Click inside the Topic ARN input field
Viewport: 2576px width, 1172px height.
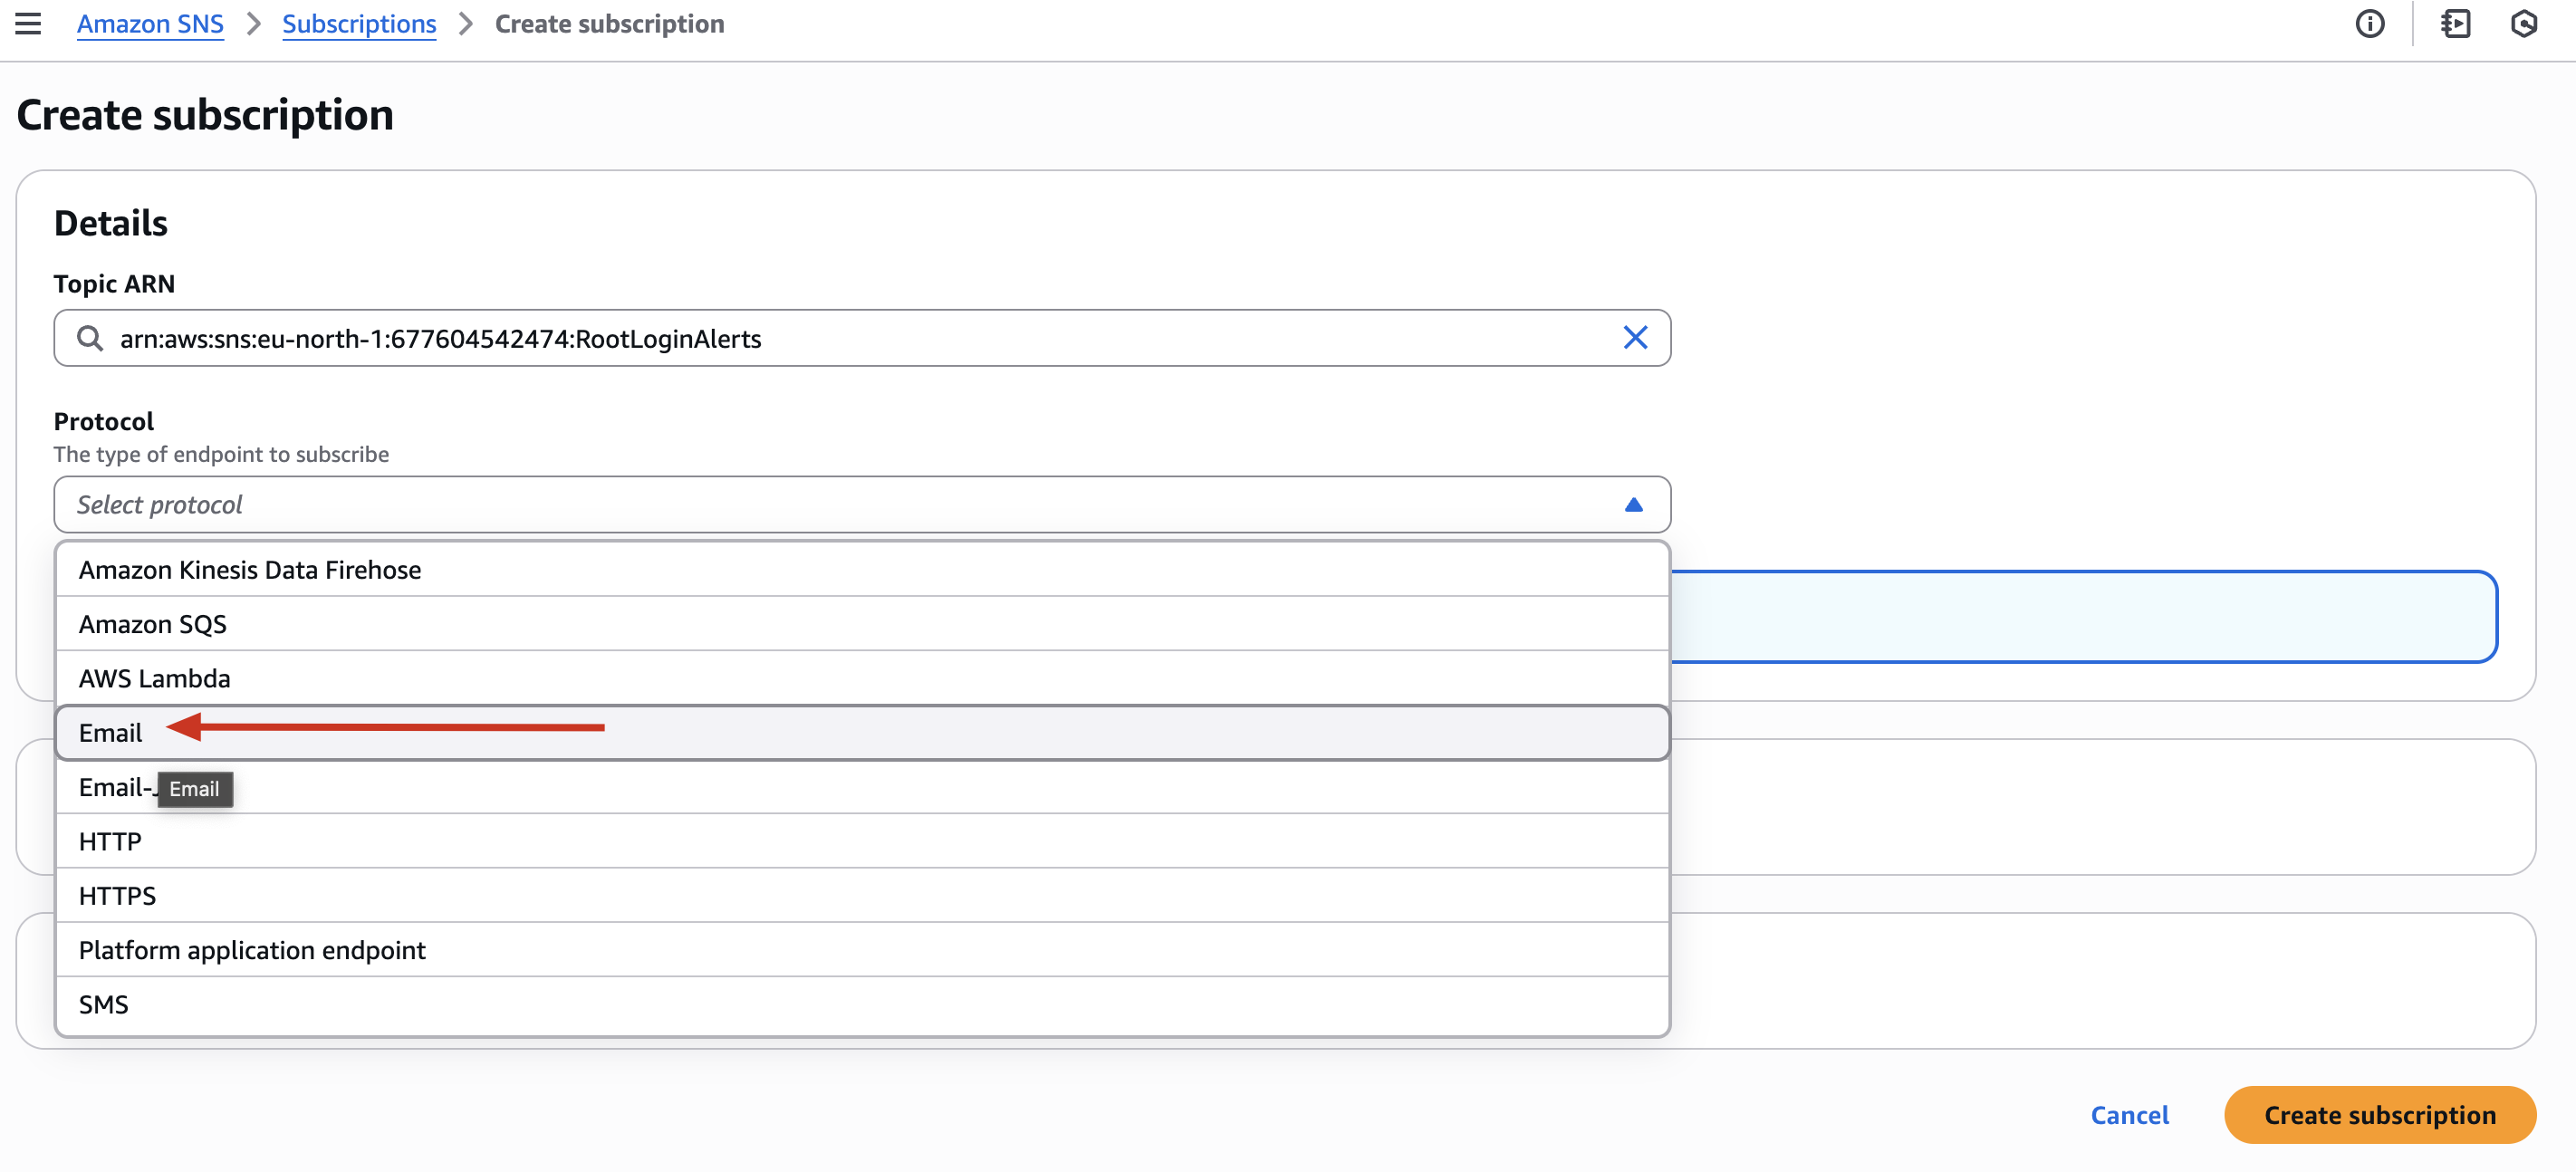[862, 338]
